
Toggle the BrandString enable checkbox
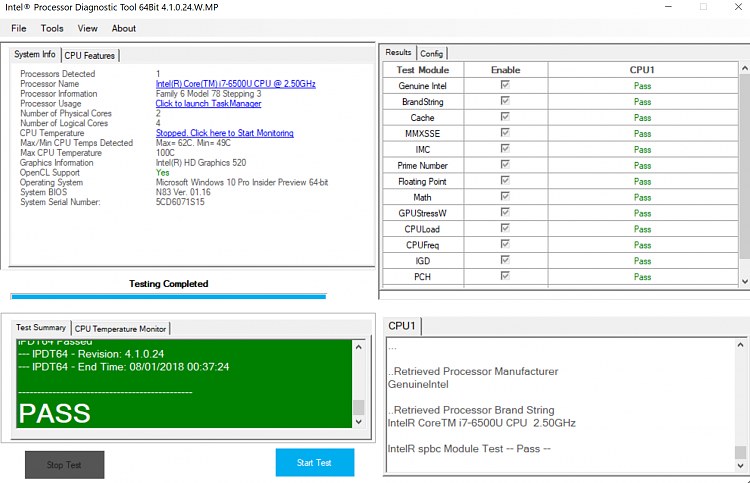(505, 100)
